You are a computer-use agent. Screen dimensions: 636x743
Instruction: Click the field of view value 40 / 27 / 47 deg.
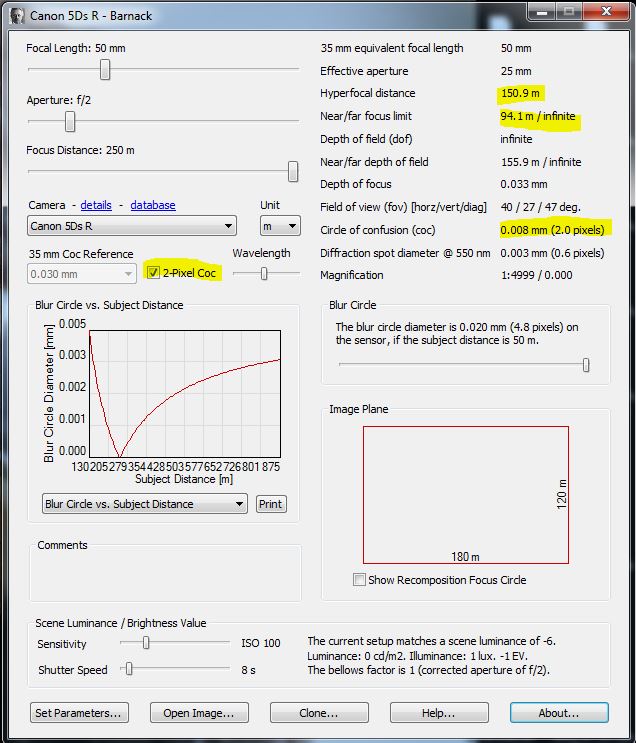point(541,207)
